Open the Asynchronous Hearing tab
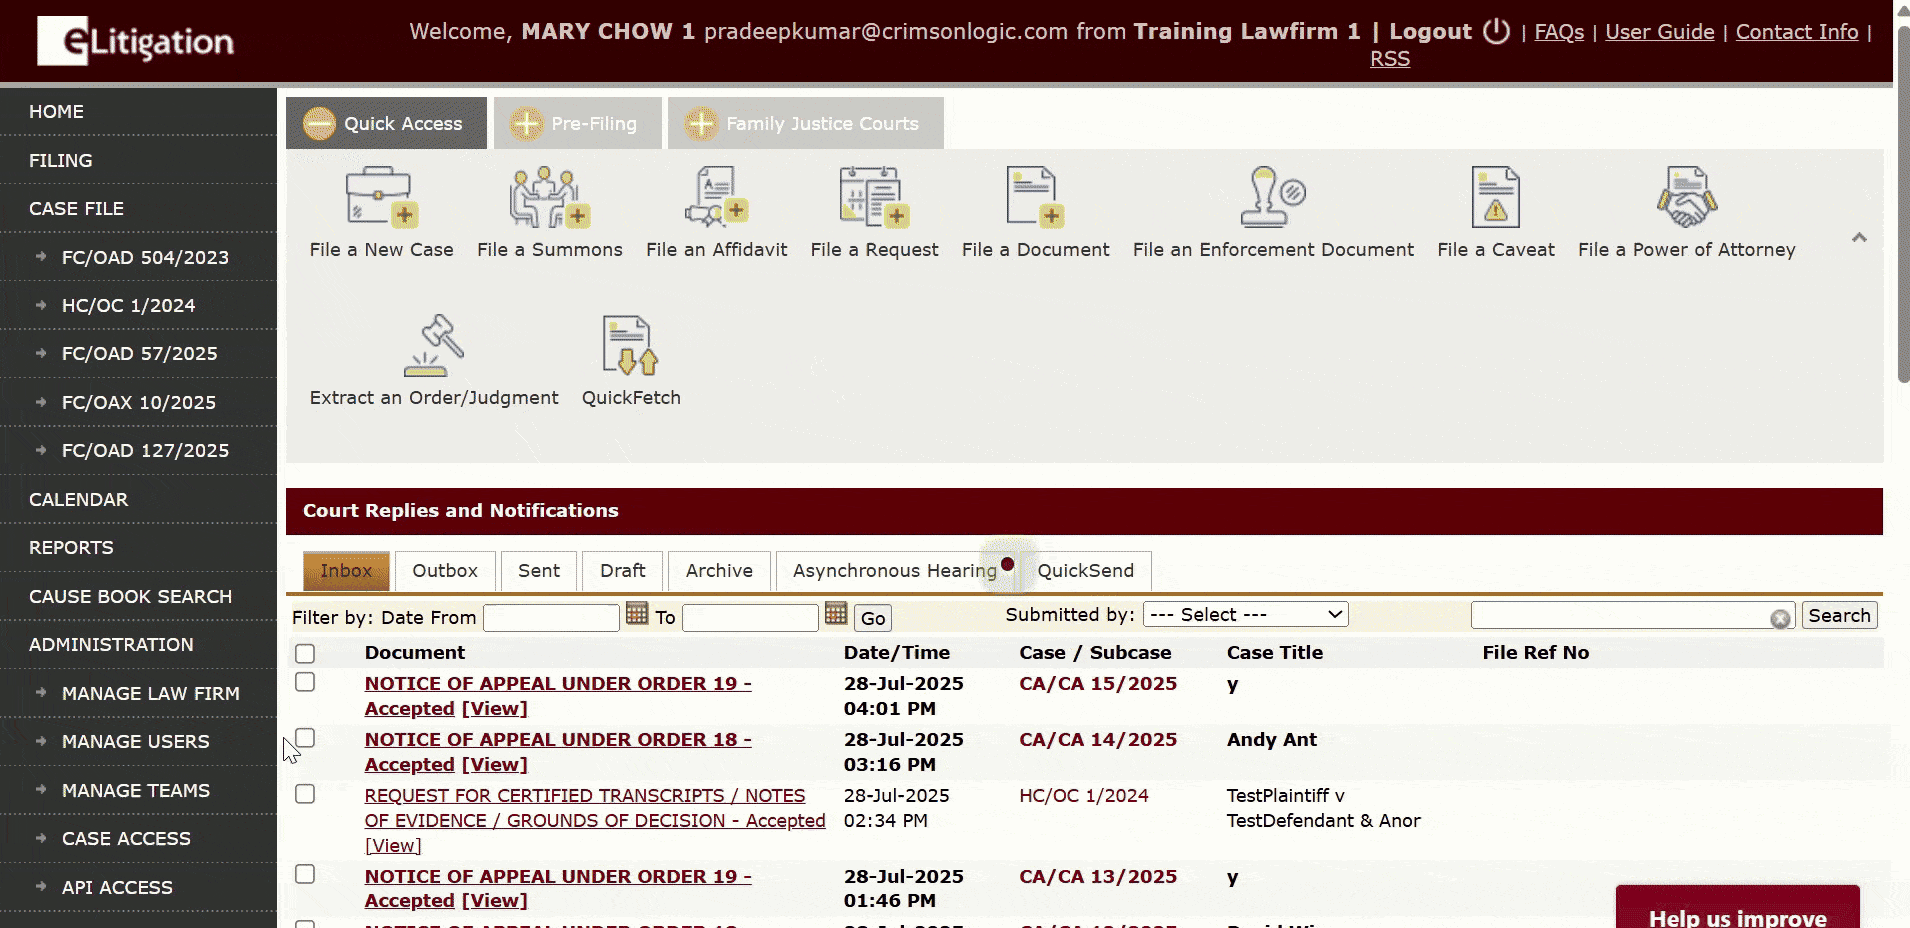This screenshot has height=928, width=1910. pyautogui.click(x=894, y=571)
